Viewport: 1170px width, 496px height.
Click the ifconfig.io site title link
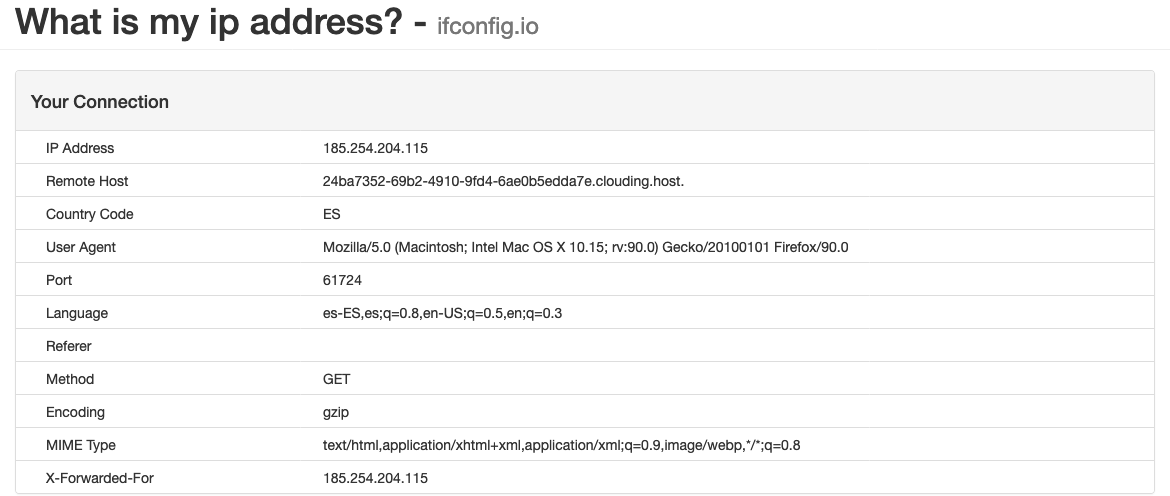[x=487, y=26]
